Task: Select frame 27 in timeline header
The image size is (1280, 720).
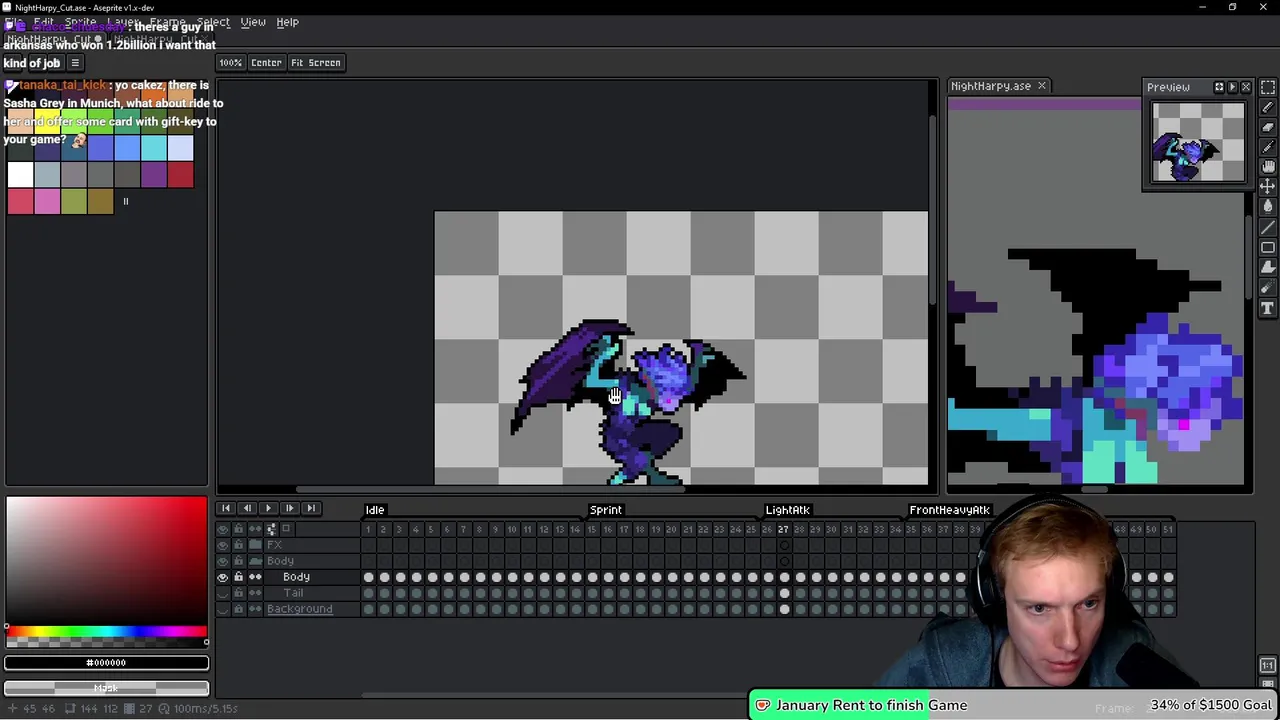Action: [x=784, y=529]
